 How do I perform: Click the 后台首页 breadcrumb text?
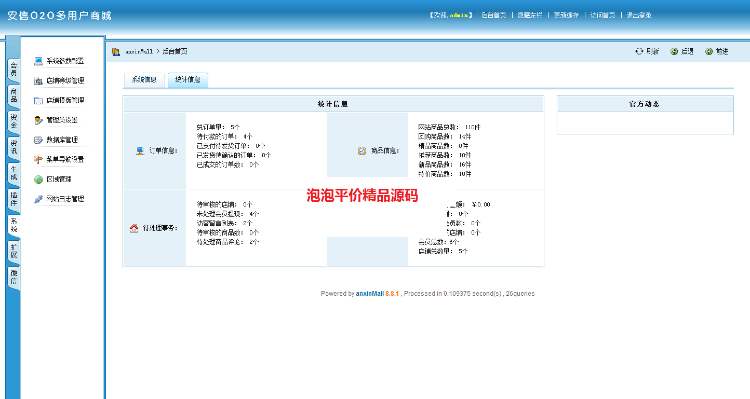pyautogui.click(x=175, y=51)
